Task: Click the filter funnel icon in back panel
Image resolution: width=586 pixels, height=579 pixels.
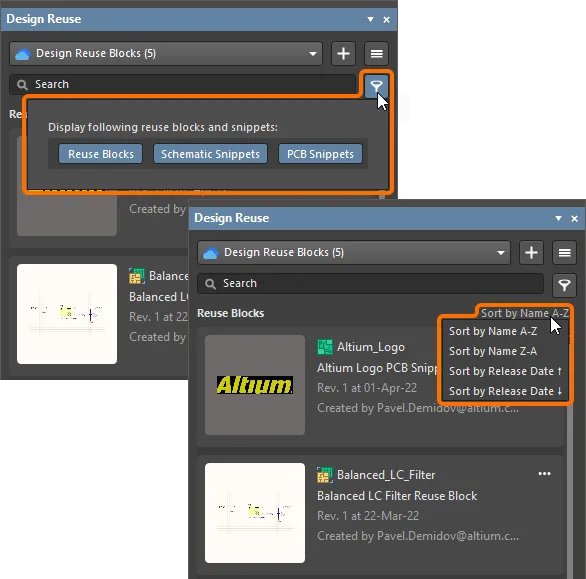Action: click(x=376, y=86)
